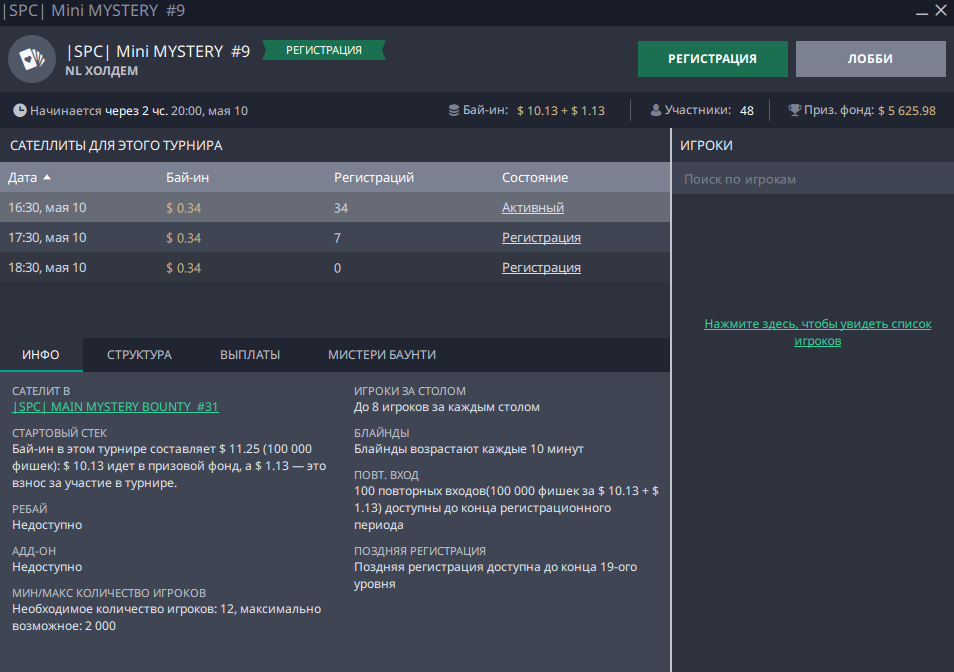Sort satellites by Регистраций column header
954x672 pixels.
[373, 178]
